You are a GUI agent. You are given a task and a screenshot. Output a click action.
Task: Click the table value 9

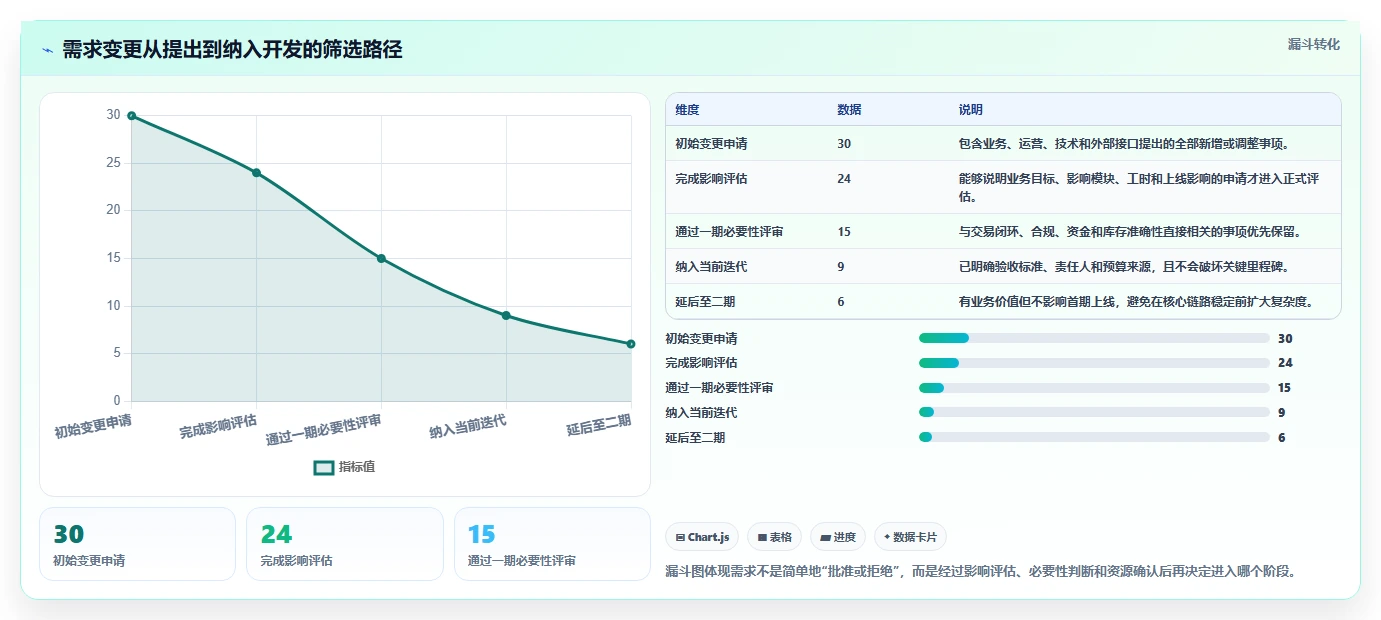(x=841, y=267)
